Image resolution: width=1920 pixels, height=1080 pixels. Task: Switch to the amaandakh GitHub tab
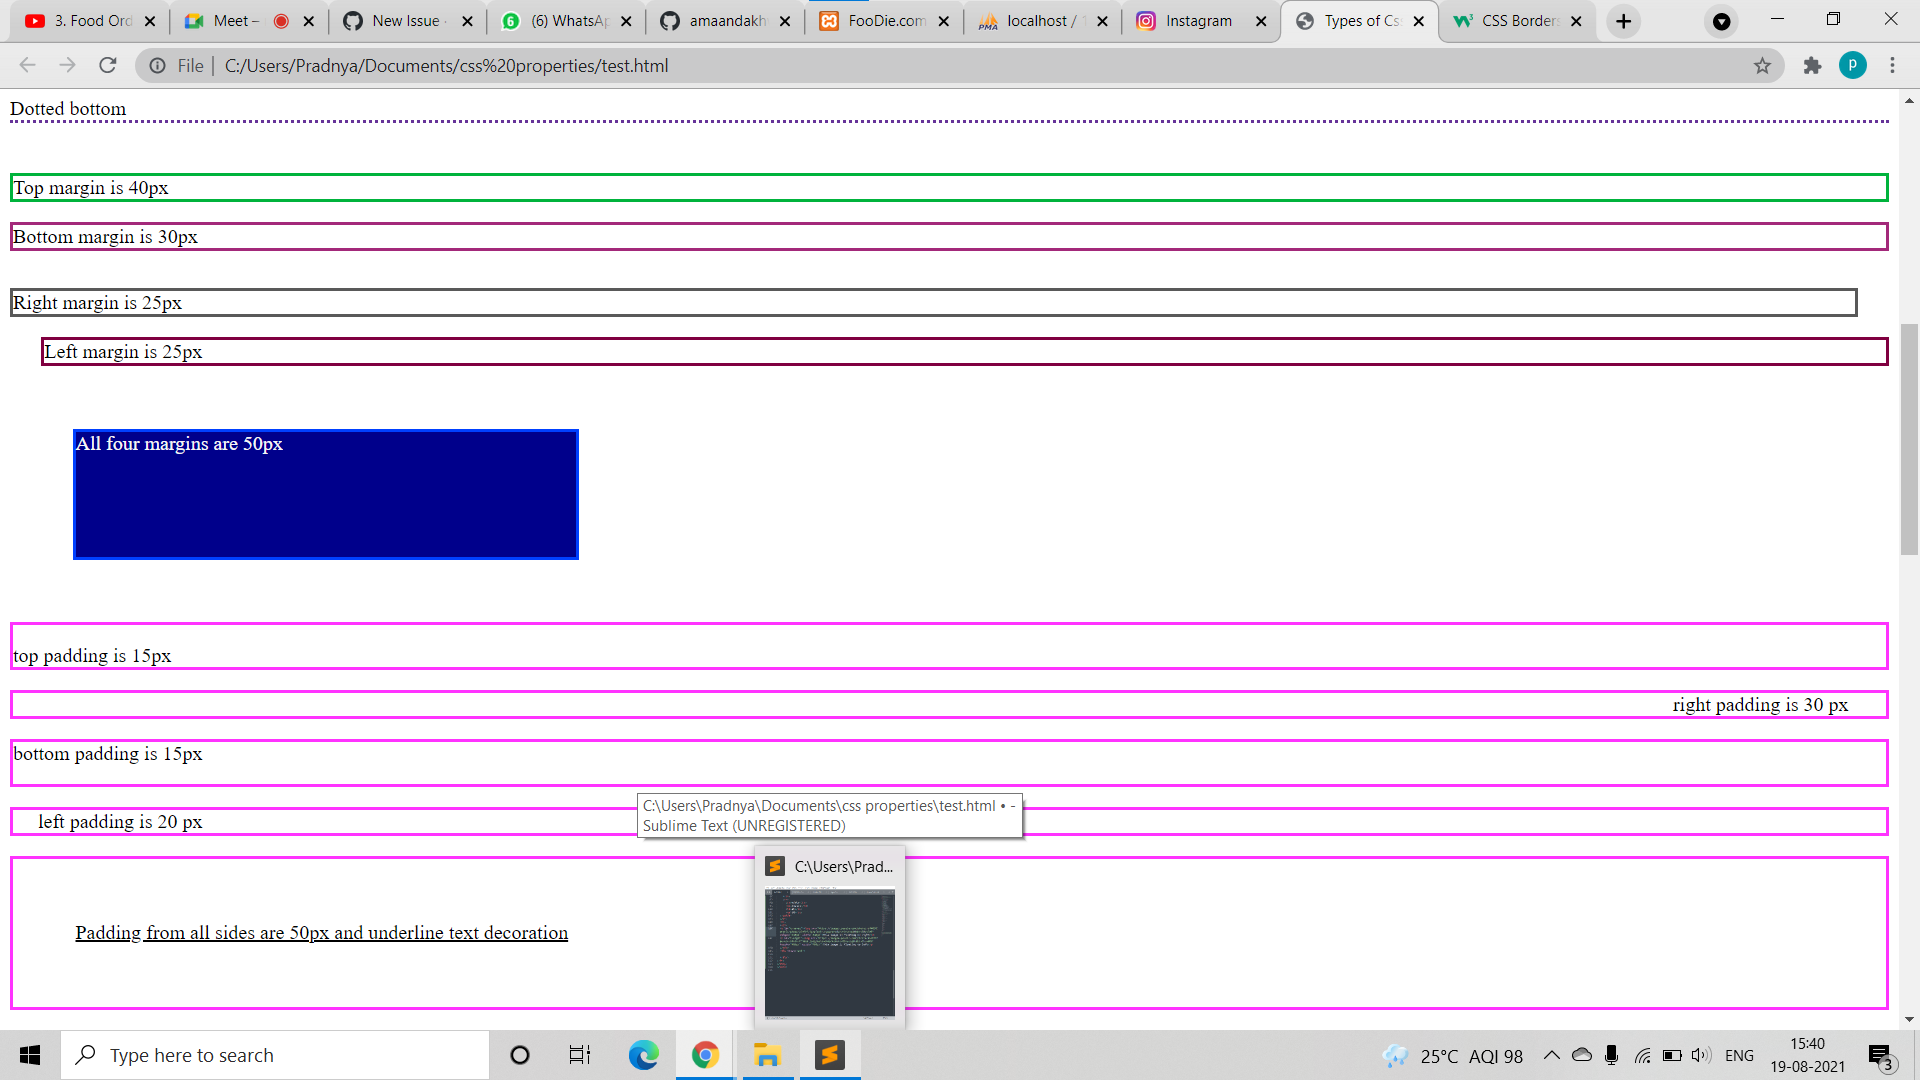tap(726, 21)
